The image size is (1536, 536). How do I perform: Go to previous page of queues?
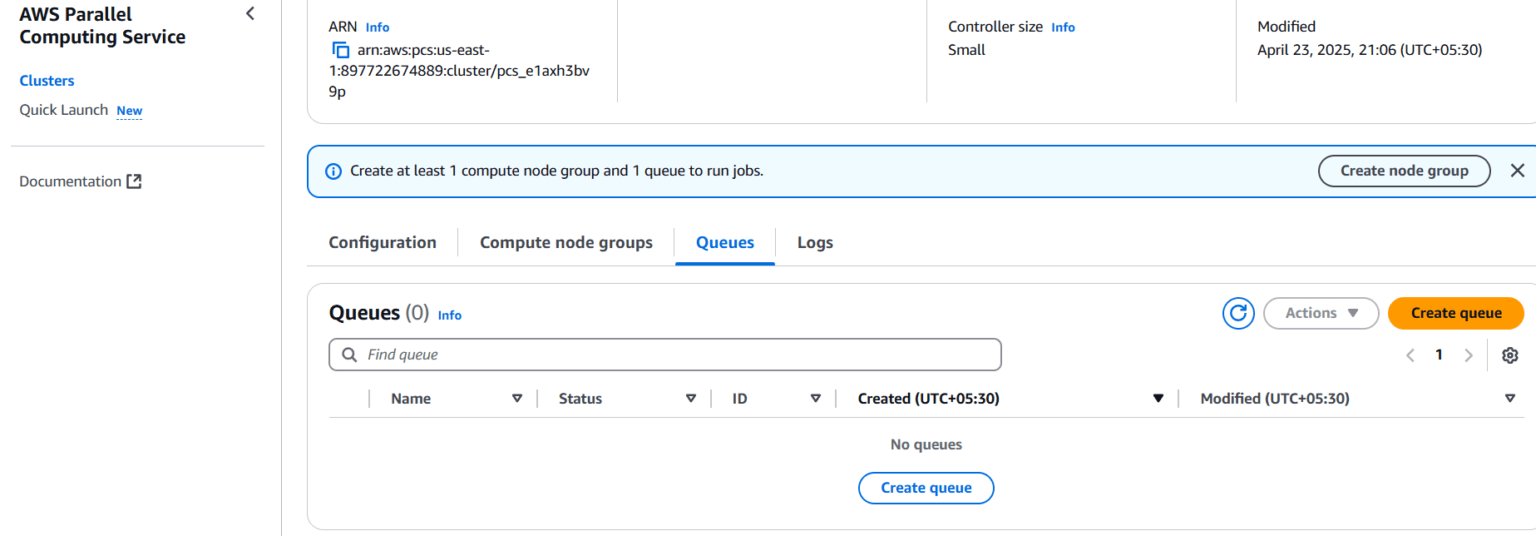pyautogui.click(x=1410, y=355)
